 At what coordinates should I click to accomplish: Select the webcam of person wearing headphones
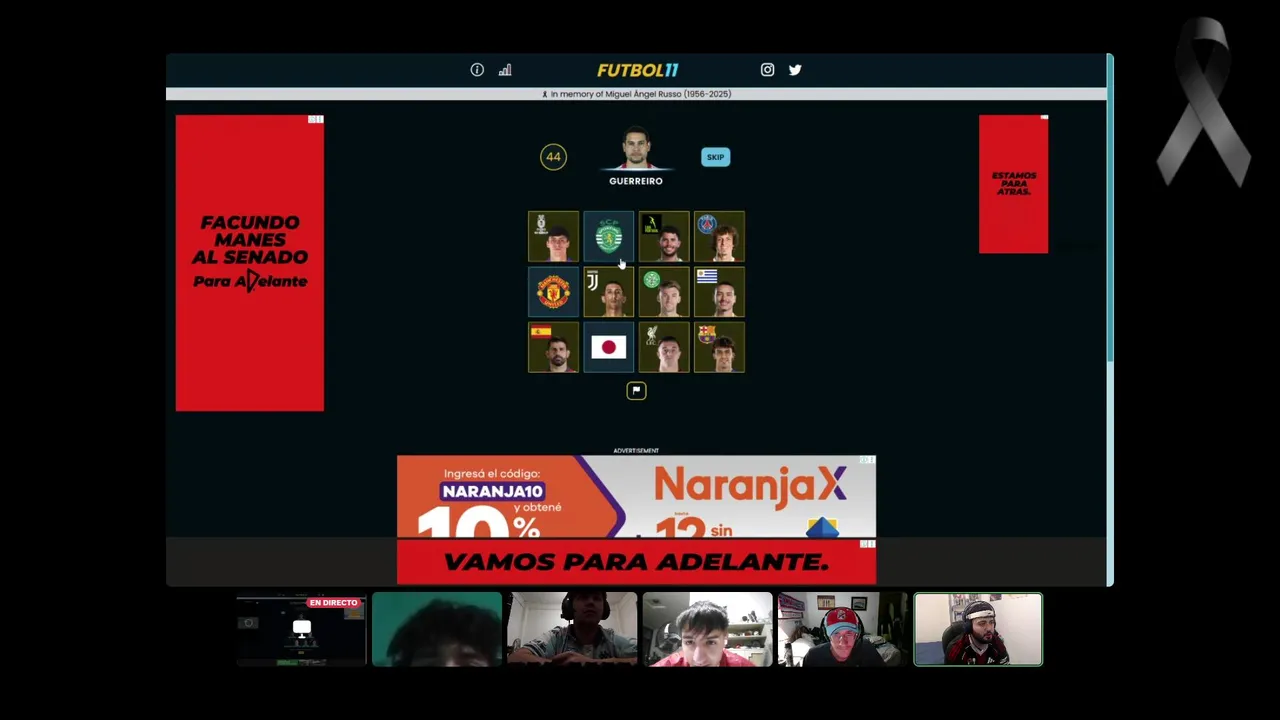[x=572, y=630]
